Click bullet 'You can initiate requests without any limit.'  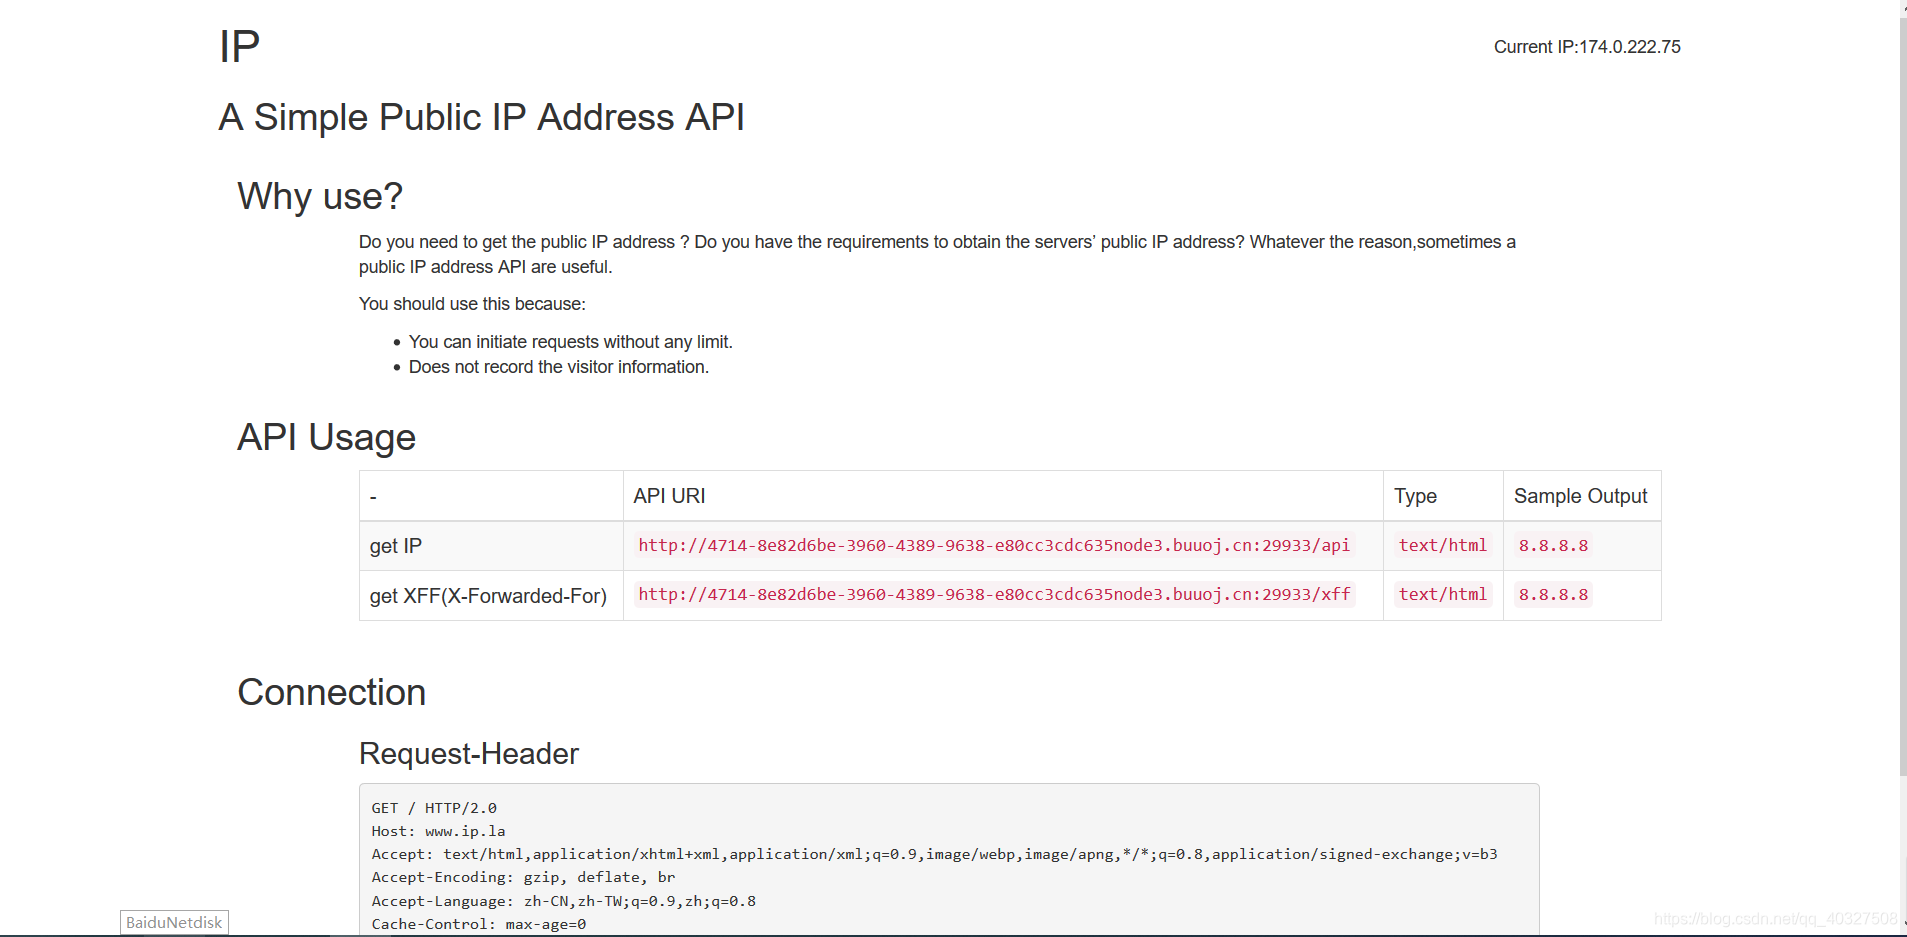tap(570, 342)
